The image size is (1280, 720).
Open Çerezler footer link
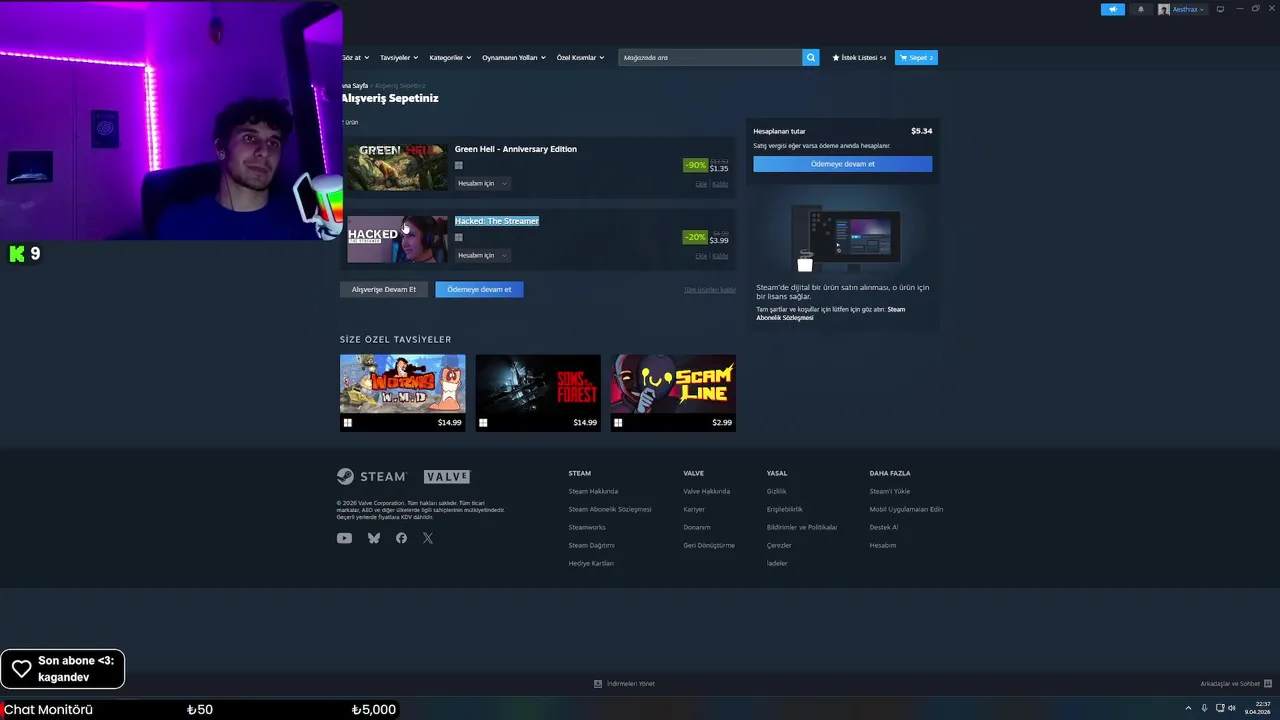(x=779, y=545)
